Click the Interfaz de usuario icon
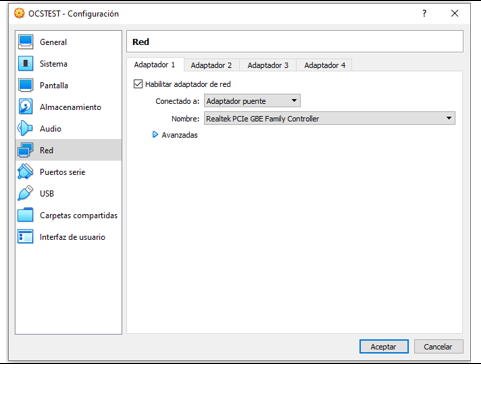This screenshot has height=406, width=481. (x=26, y=237)
